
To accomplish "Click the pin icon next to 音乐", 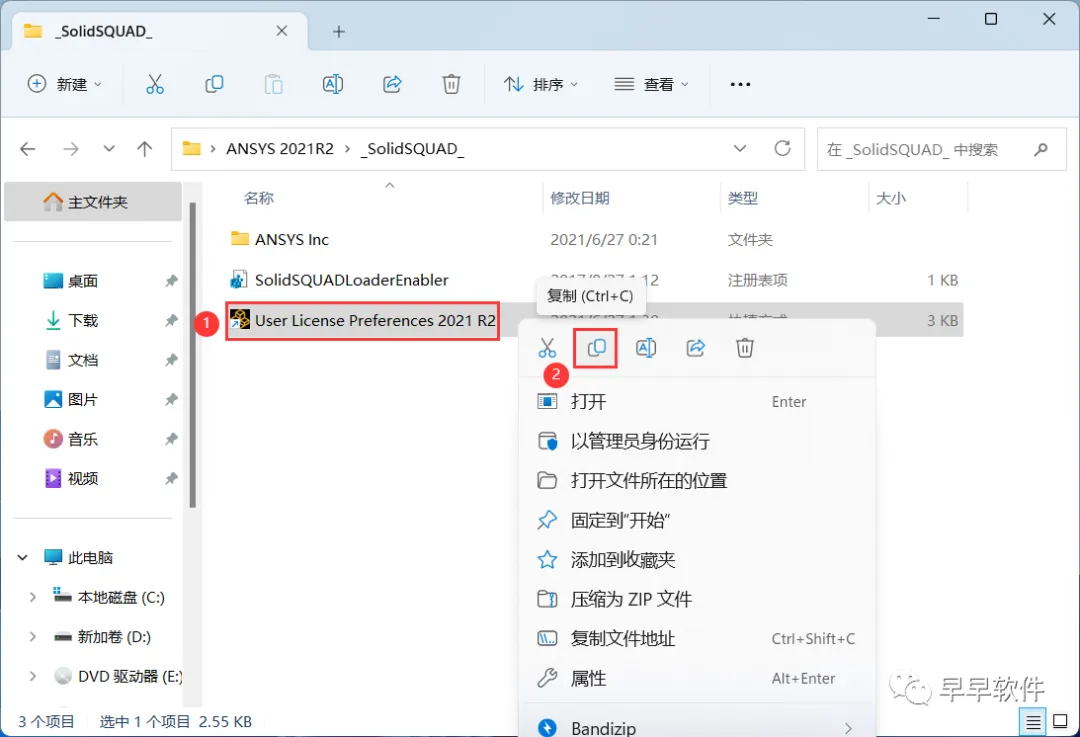I will click(172, 439).
